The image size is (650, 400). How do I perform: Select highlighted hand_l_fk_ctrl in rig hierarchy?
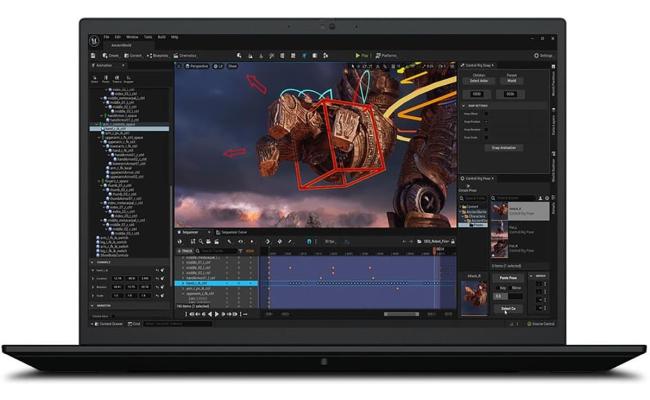pyautogui.click(x=130, y=129)
